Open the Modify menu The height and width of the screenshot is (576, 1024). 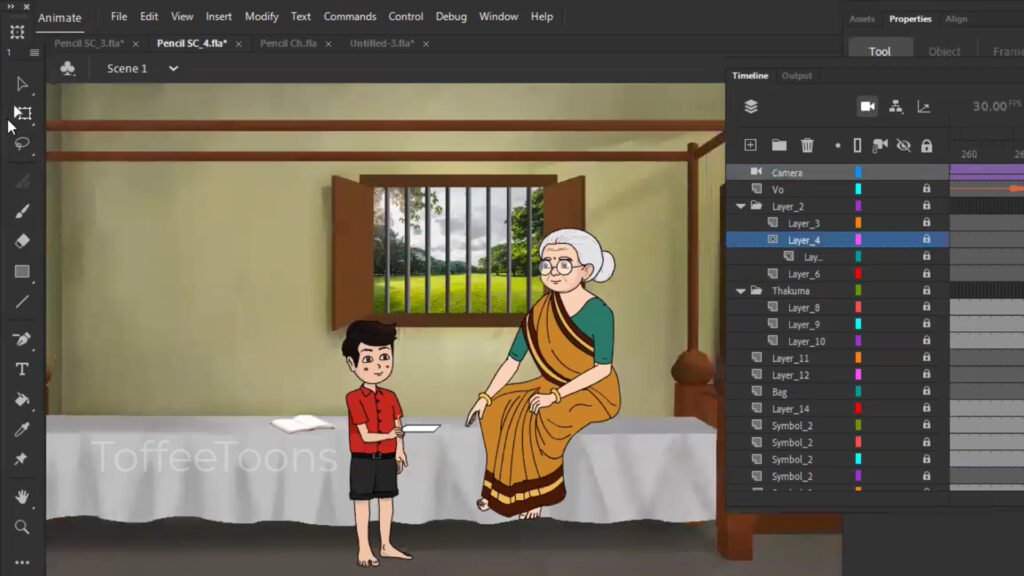pyautogui.click(x=261, y=16)
